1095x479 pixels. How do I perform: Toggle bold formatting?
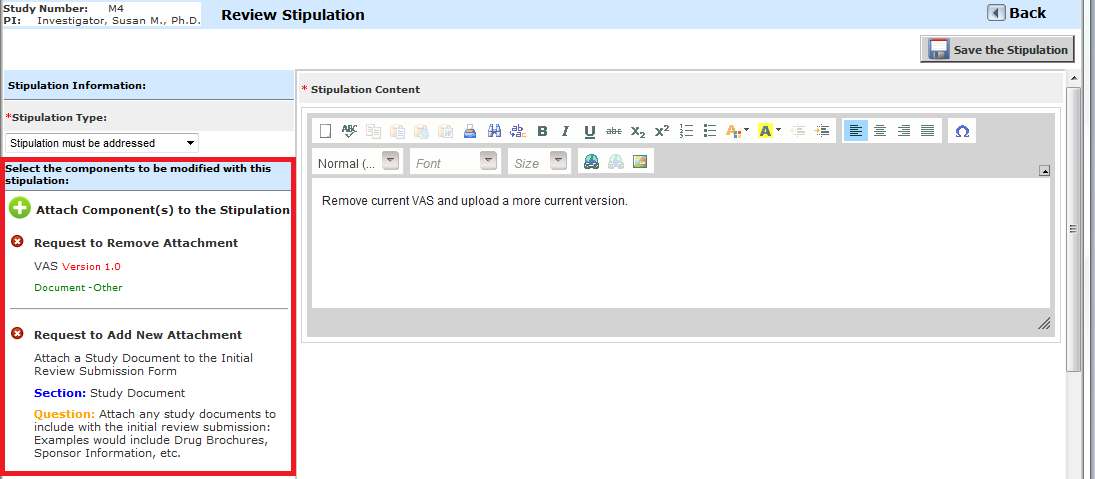click(x=543, y=131)
